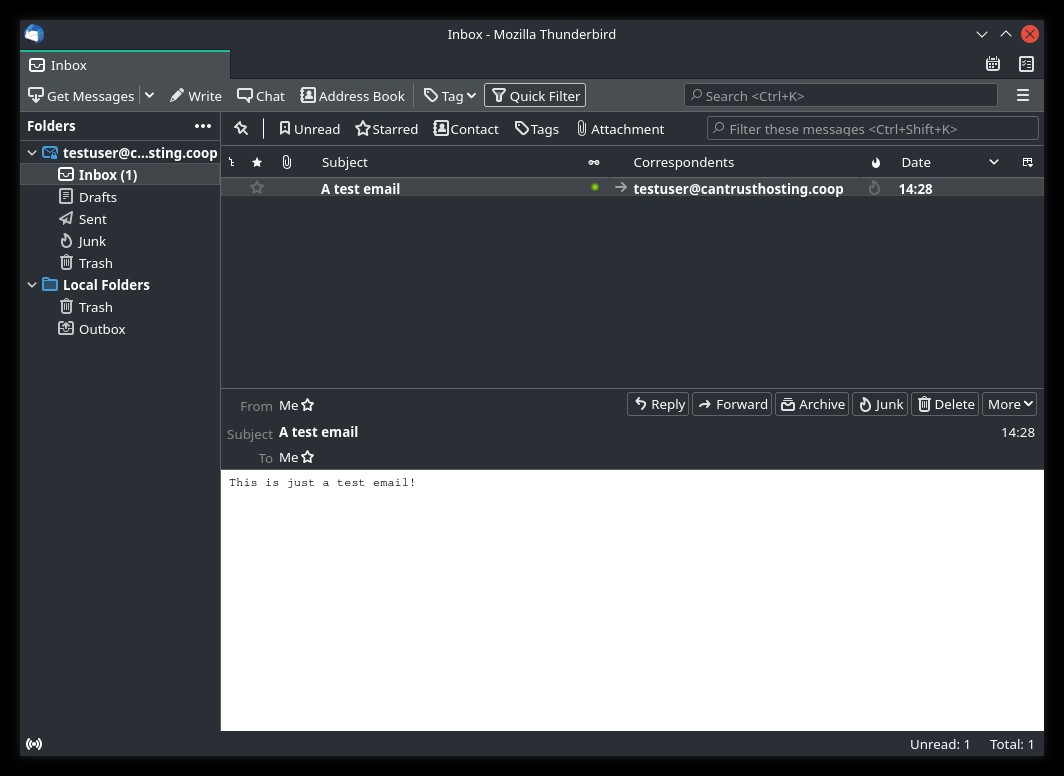Screen dimensions: 1064x776
Task: Select the Inbox tab
Action: tap(125, 65)
